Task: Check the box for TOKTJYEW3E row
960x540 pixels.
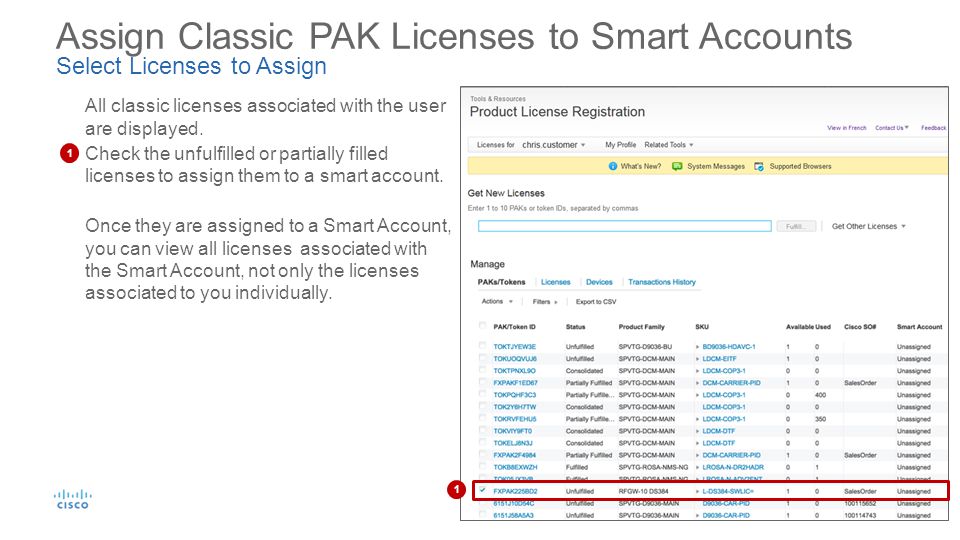Action: (482, 345)
